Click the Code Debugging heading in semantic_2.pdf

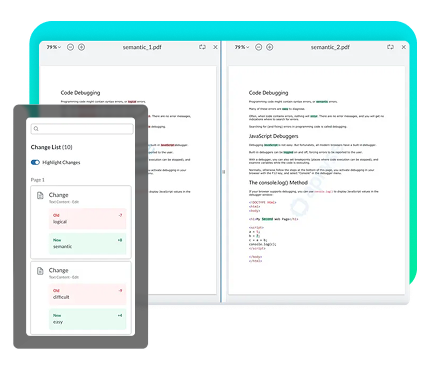tap(269, 93)
